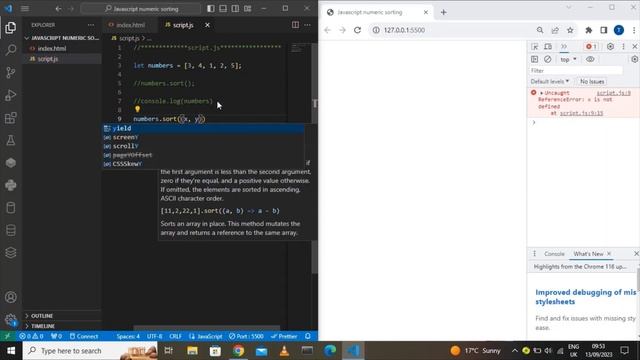This screenshot has height=360, width=640.
Task: Bookmark this page with the star icon
Action: [570, 30]
